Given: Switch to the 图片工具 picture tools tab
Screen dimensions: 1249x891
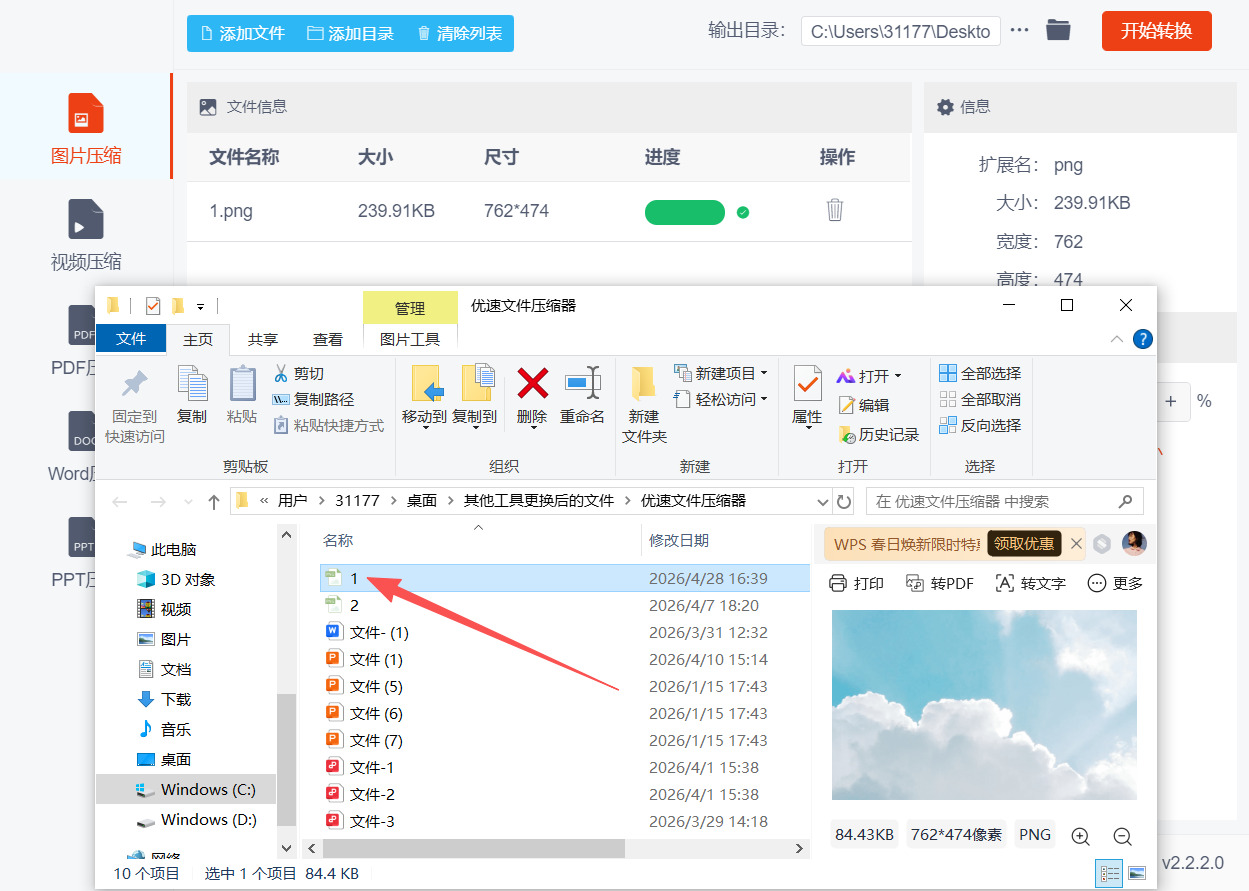Looking at the screenshot, I should (x=410, y=339).
